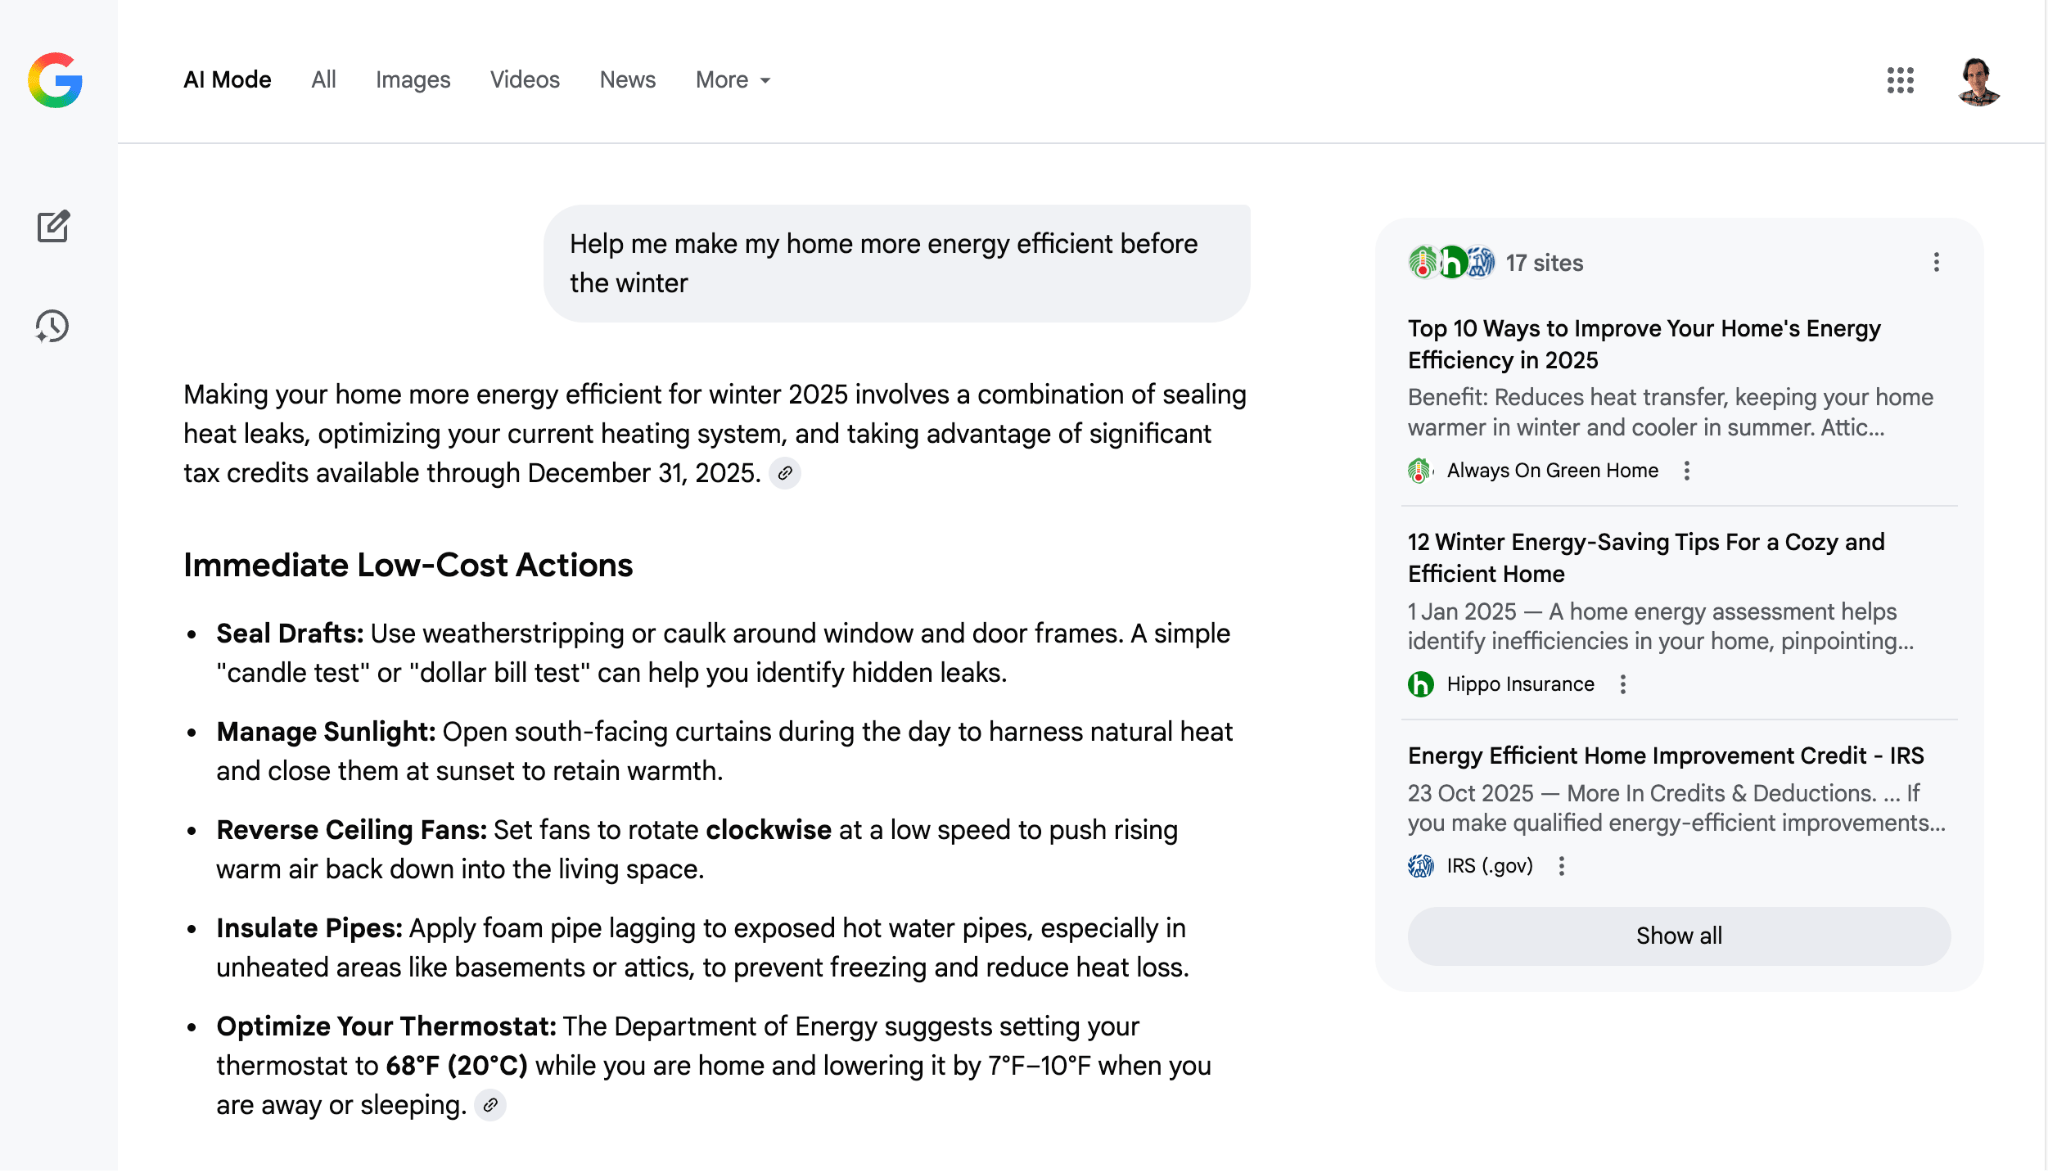Click the Hippo Insurance favicon
2048x1171 pixels.
pyautogui.click(x=1420, y=684)
